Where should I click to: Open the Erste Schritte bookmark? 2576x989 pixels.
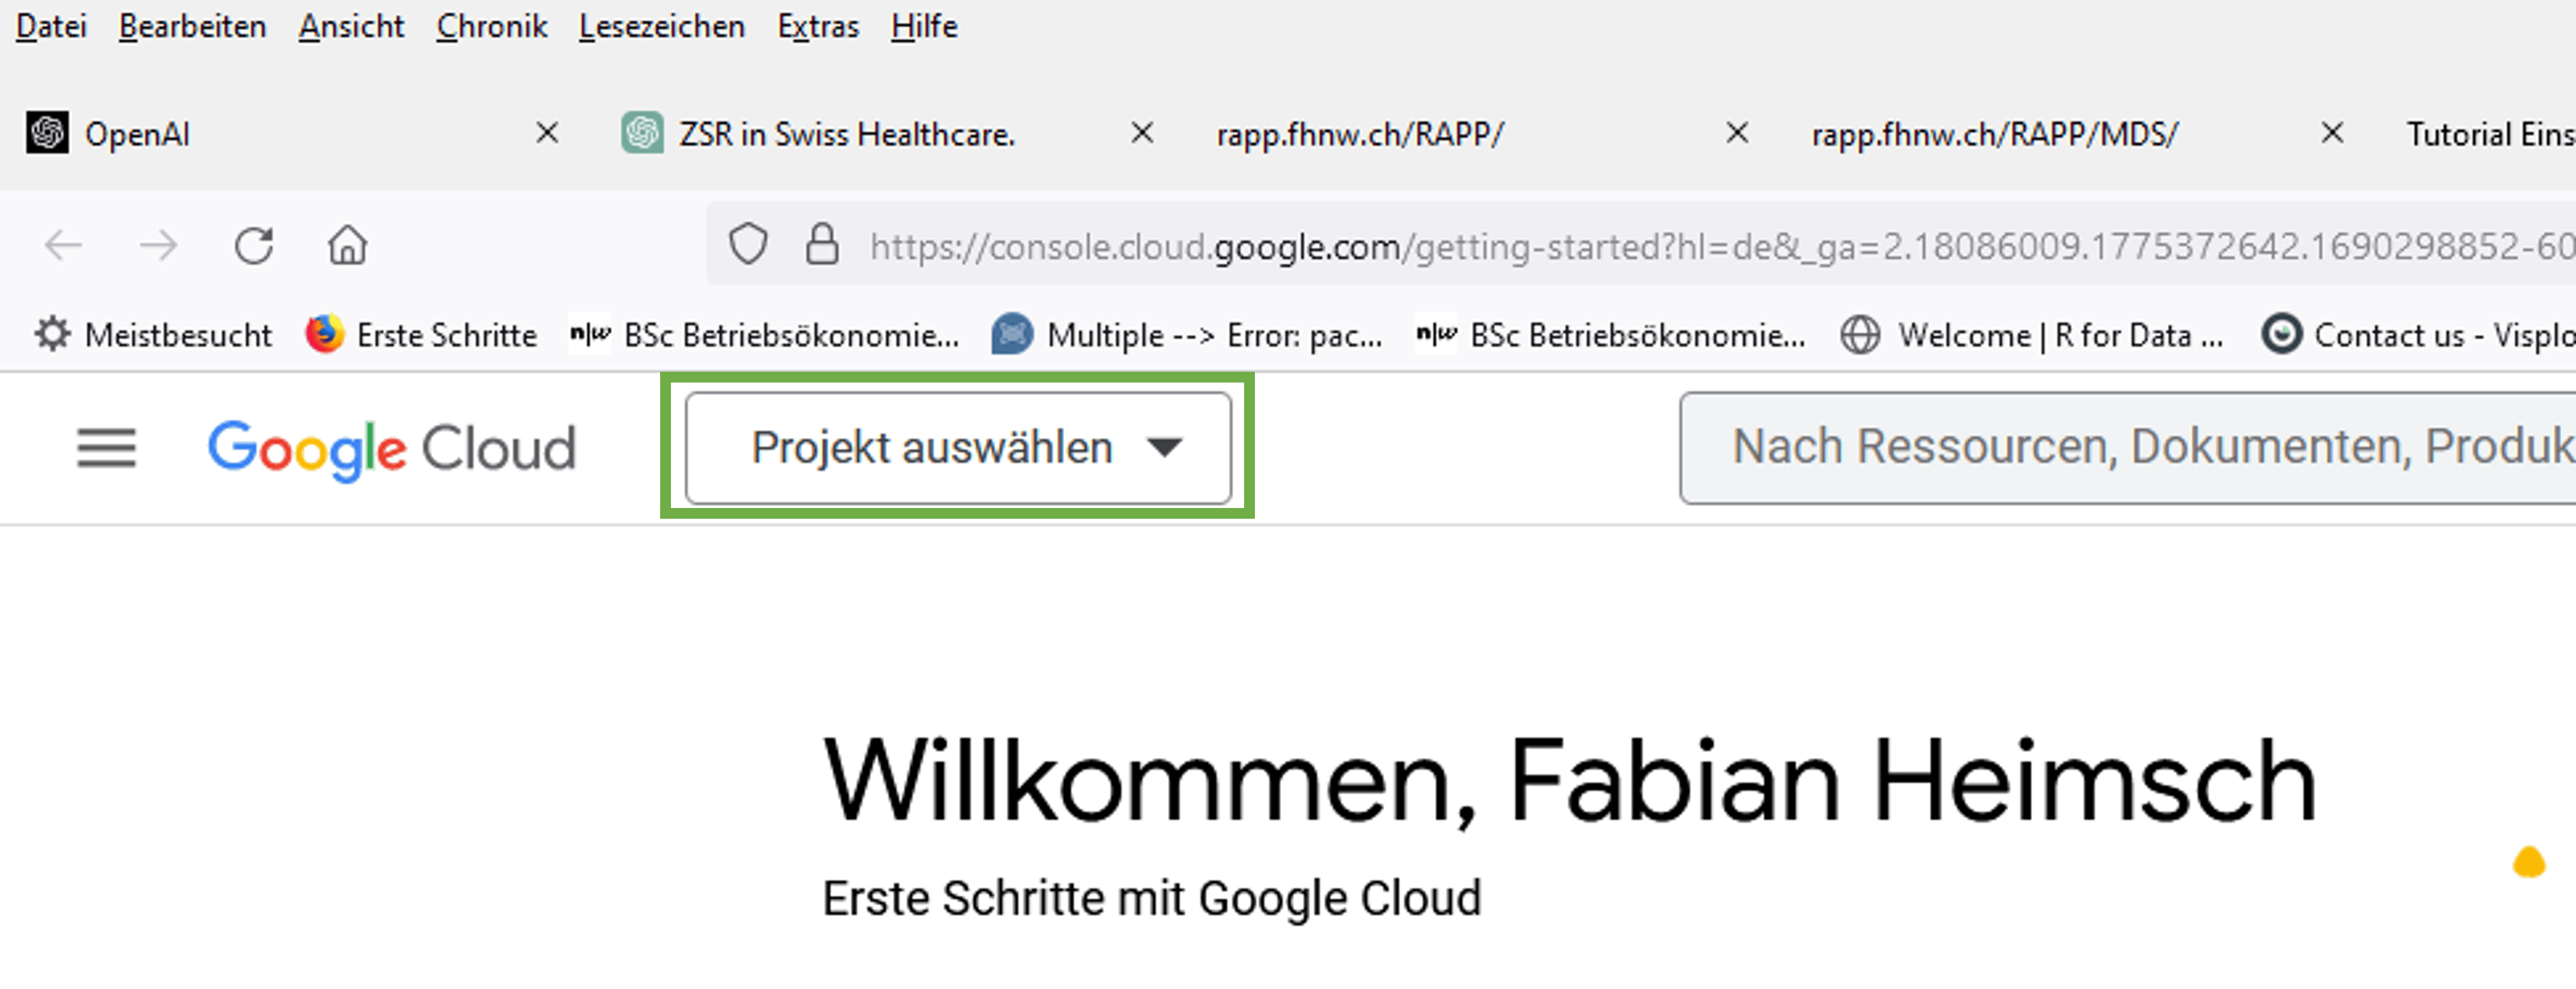coord(421,335)
